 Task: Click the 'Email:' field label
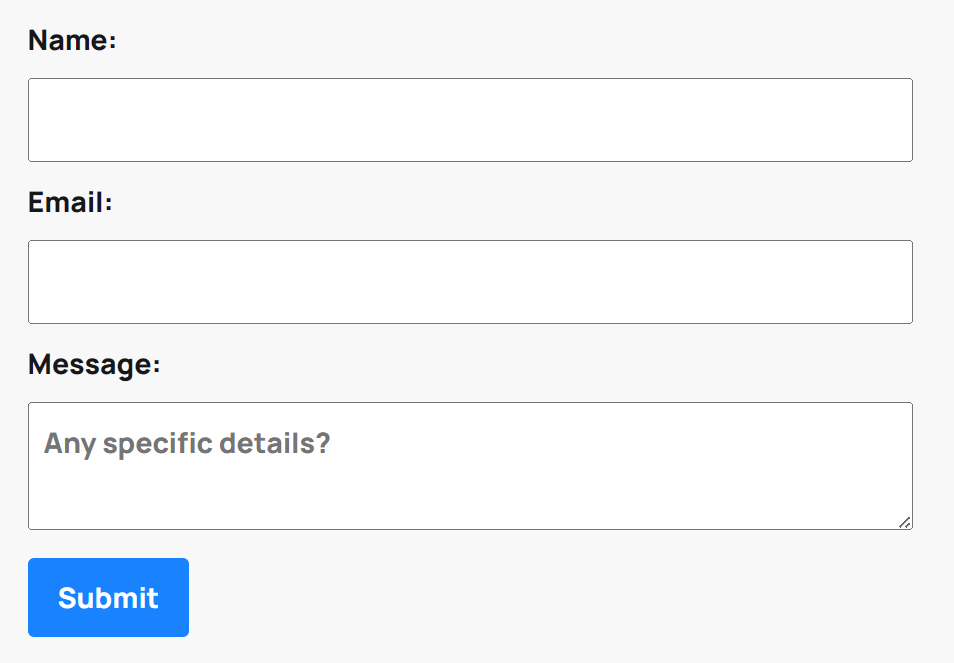coord(68,202)
